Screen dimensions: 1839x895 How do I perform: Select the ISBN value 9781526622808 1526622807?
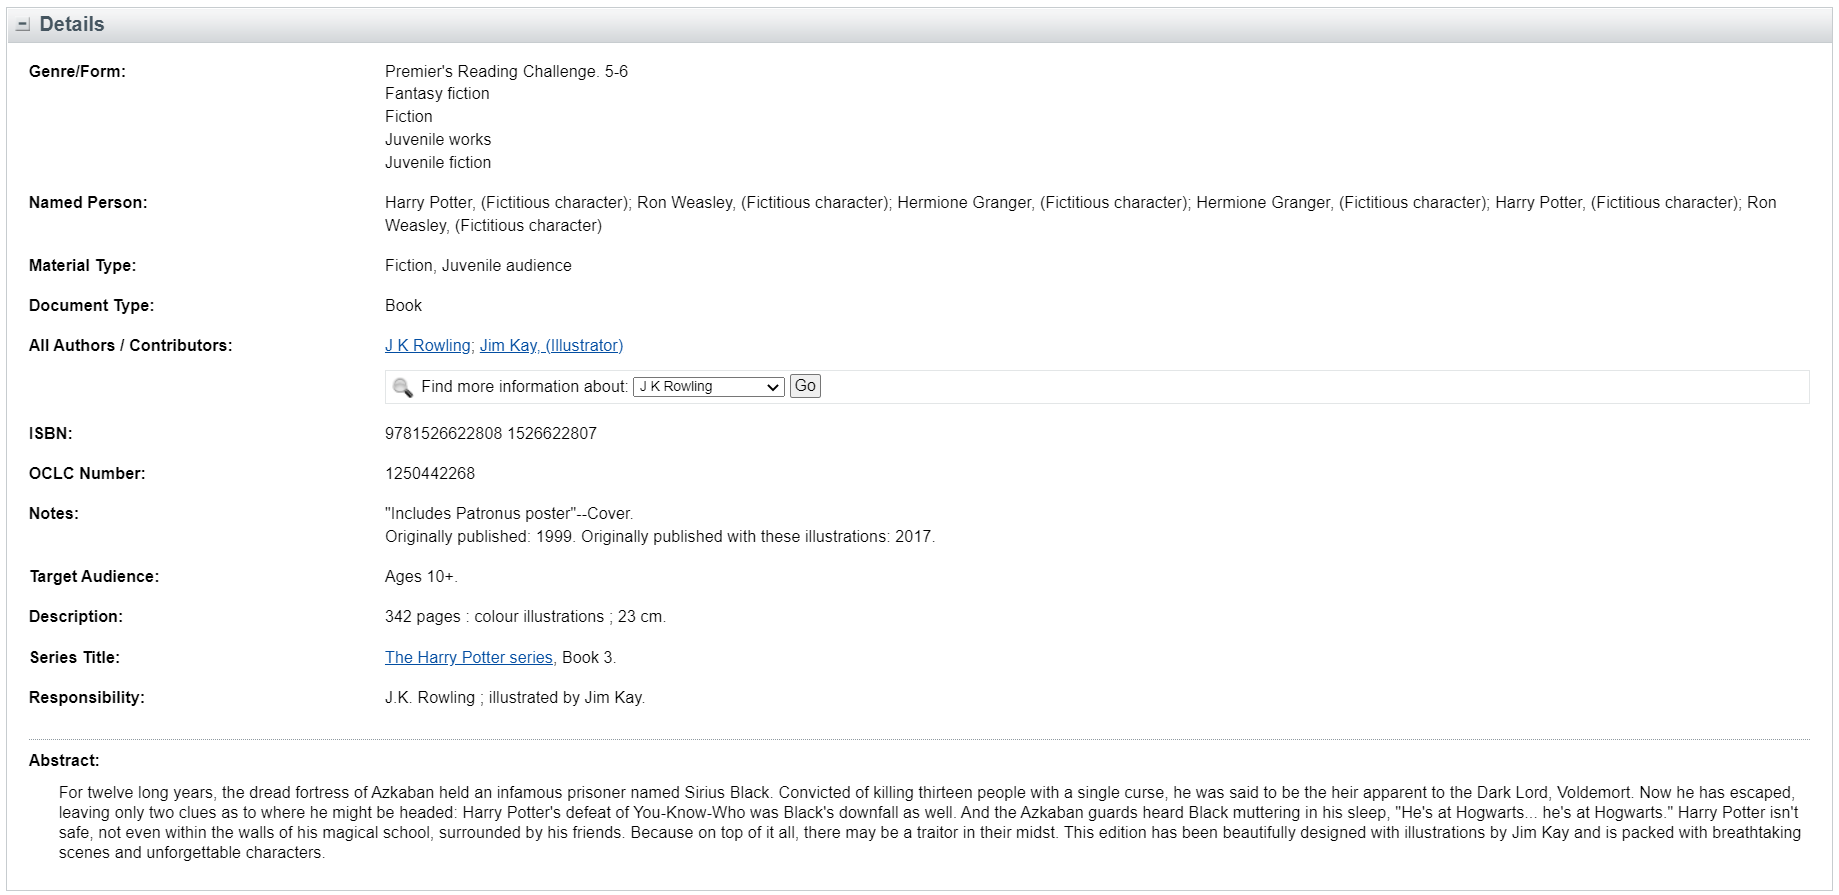click(491, 433)
